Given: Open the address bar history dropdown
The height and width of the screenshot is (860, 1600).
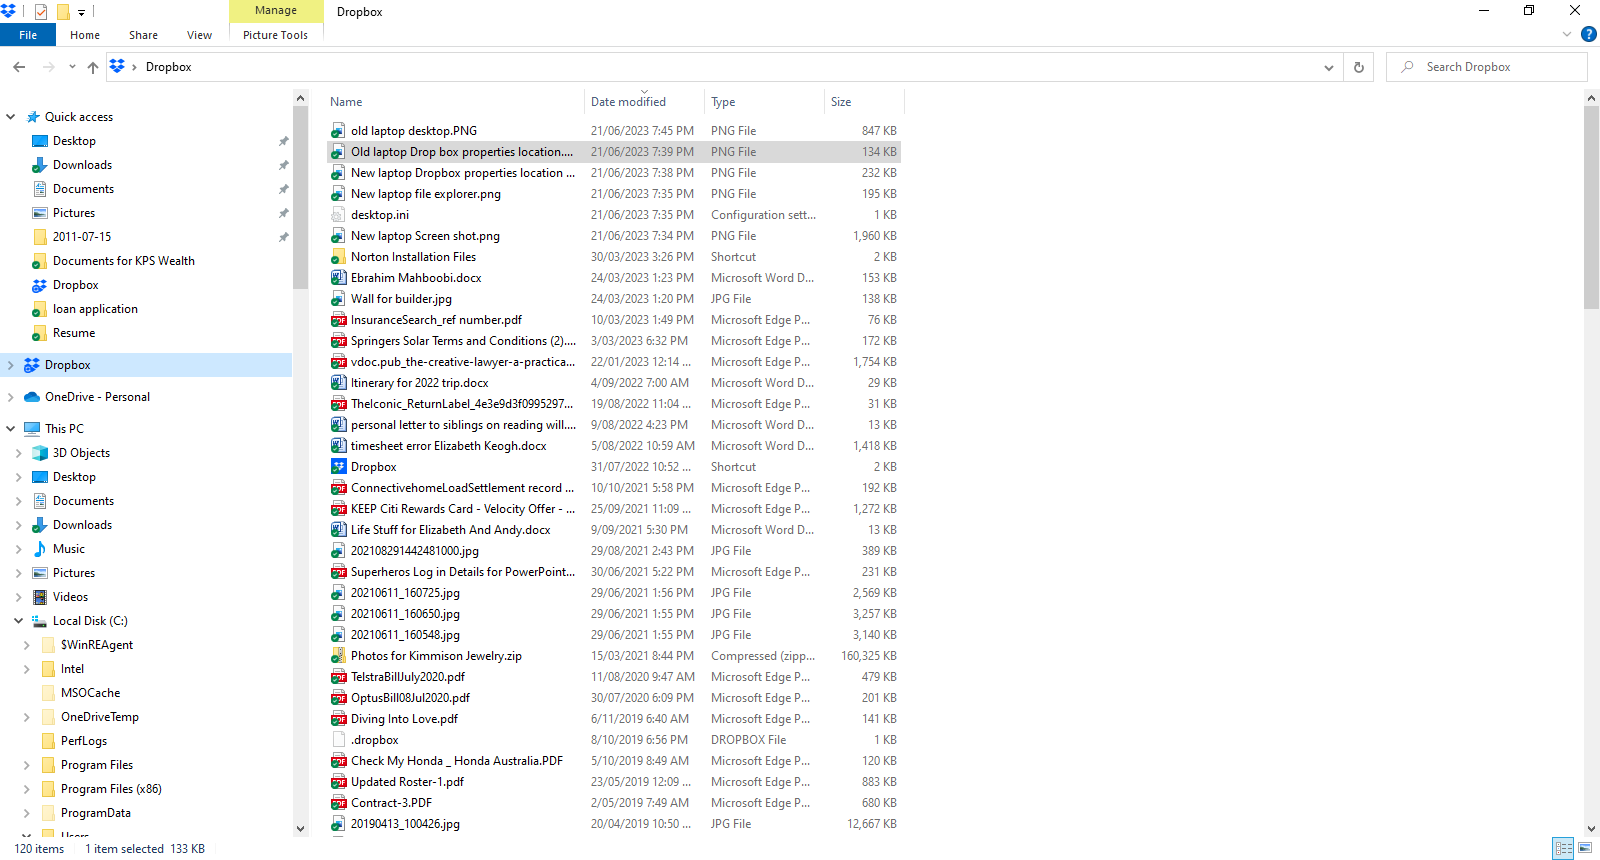Looking at the screenshot, I should click(1329, 67).
